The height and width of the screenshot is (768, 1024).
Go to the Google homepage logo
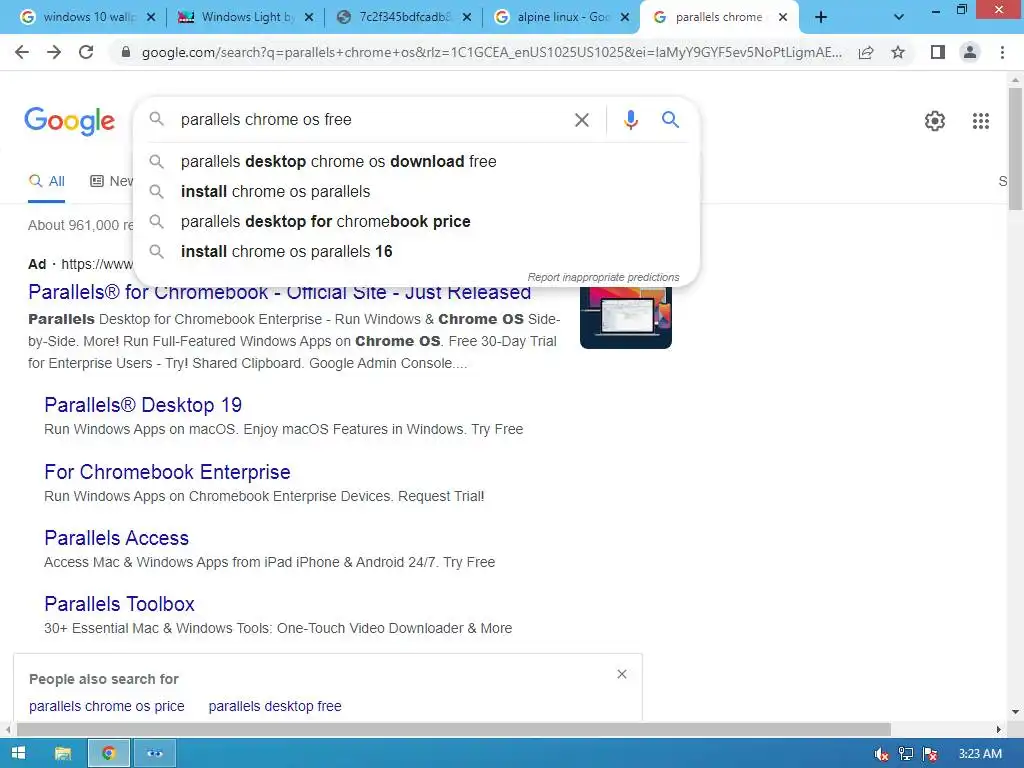tap(70, 121)
